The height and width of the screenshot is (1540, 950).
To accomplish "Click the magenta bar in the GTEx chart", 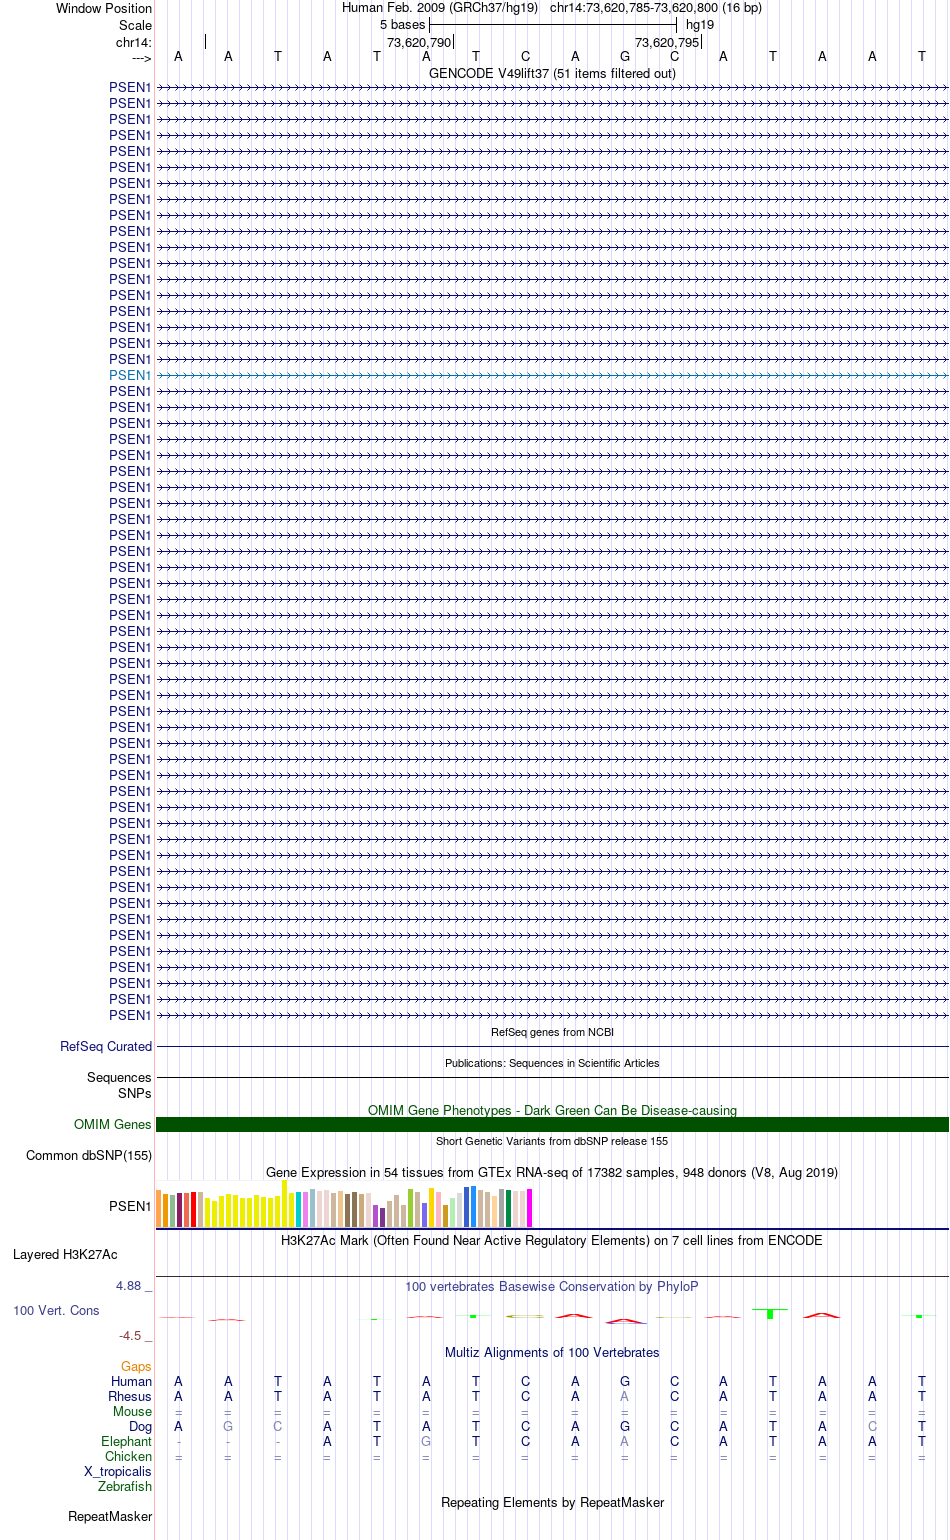I will 529,1208.
